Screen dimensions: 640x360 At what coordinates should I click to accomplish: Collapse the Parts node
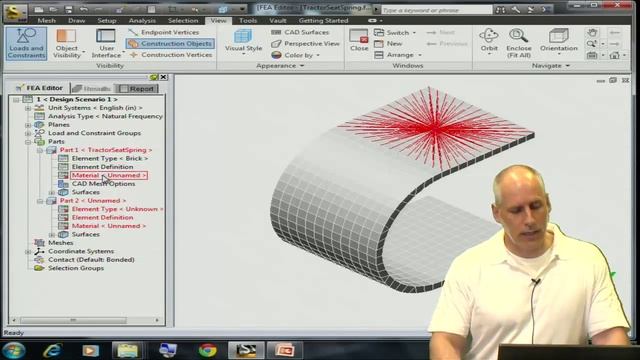pyautogui.click(x=28, y=142)
